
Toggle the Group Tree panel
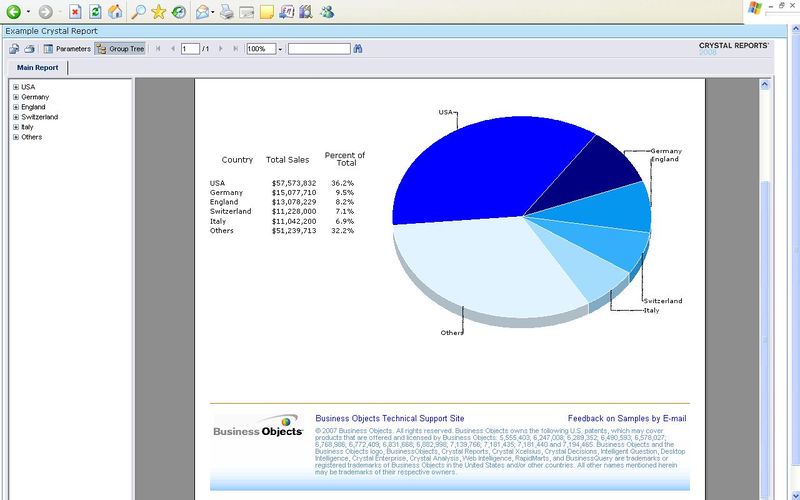click(x=120, y=48)
